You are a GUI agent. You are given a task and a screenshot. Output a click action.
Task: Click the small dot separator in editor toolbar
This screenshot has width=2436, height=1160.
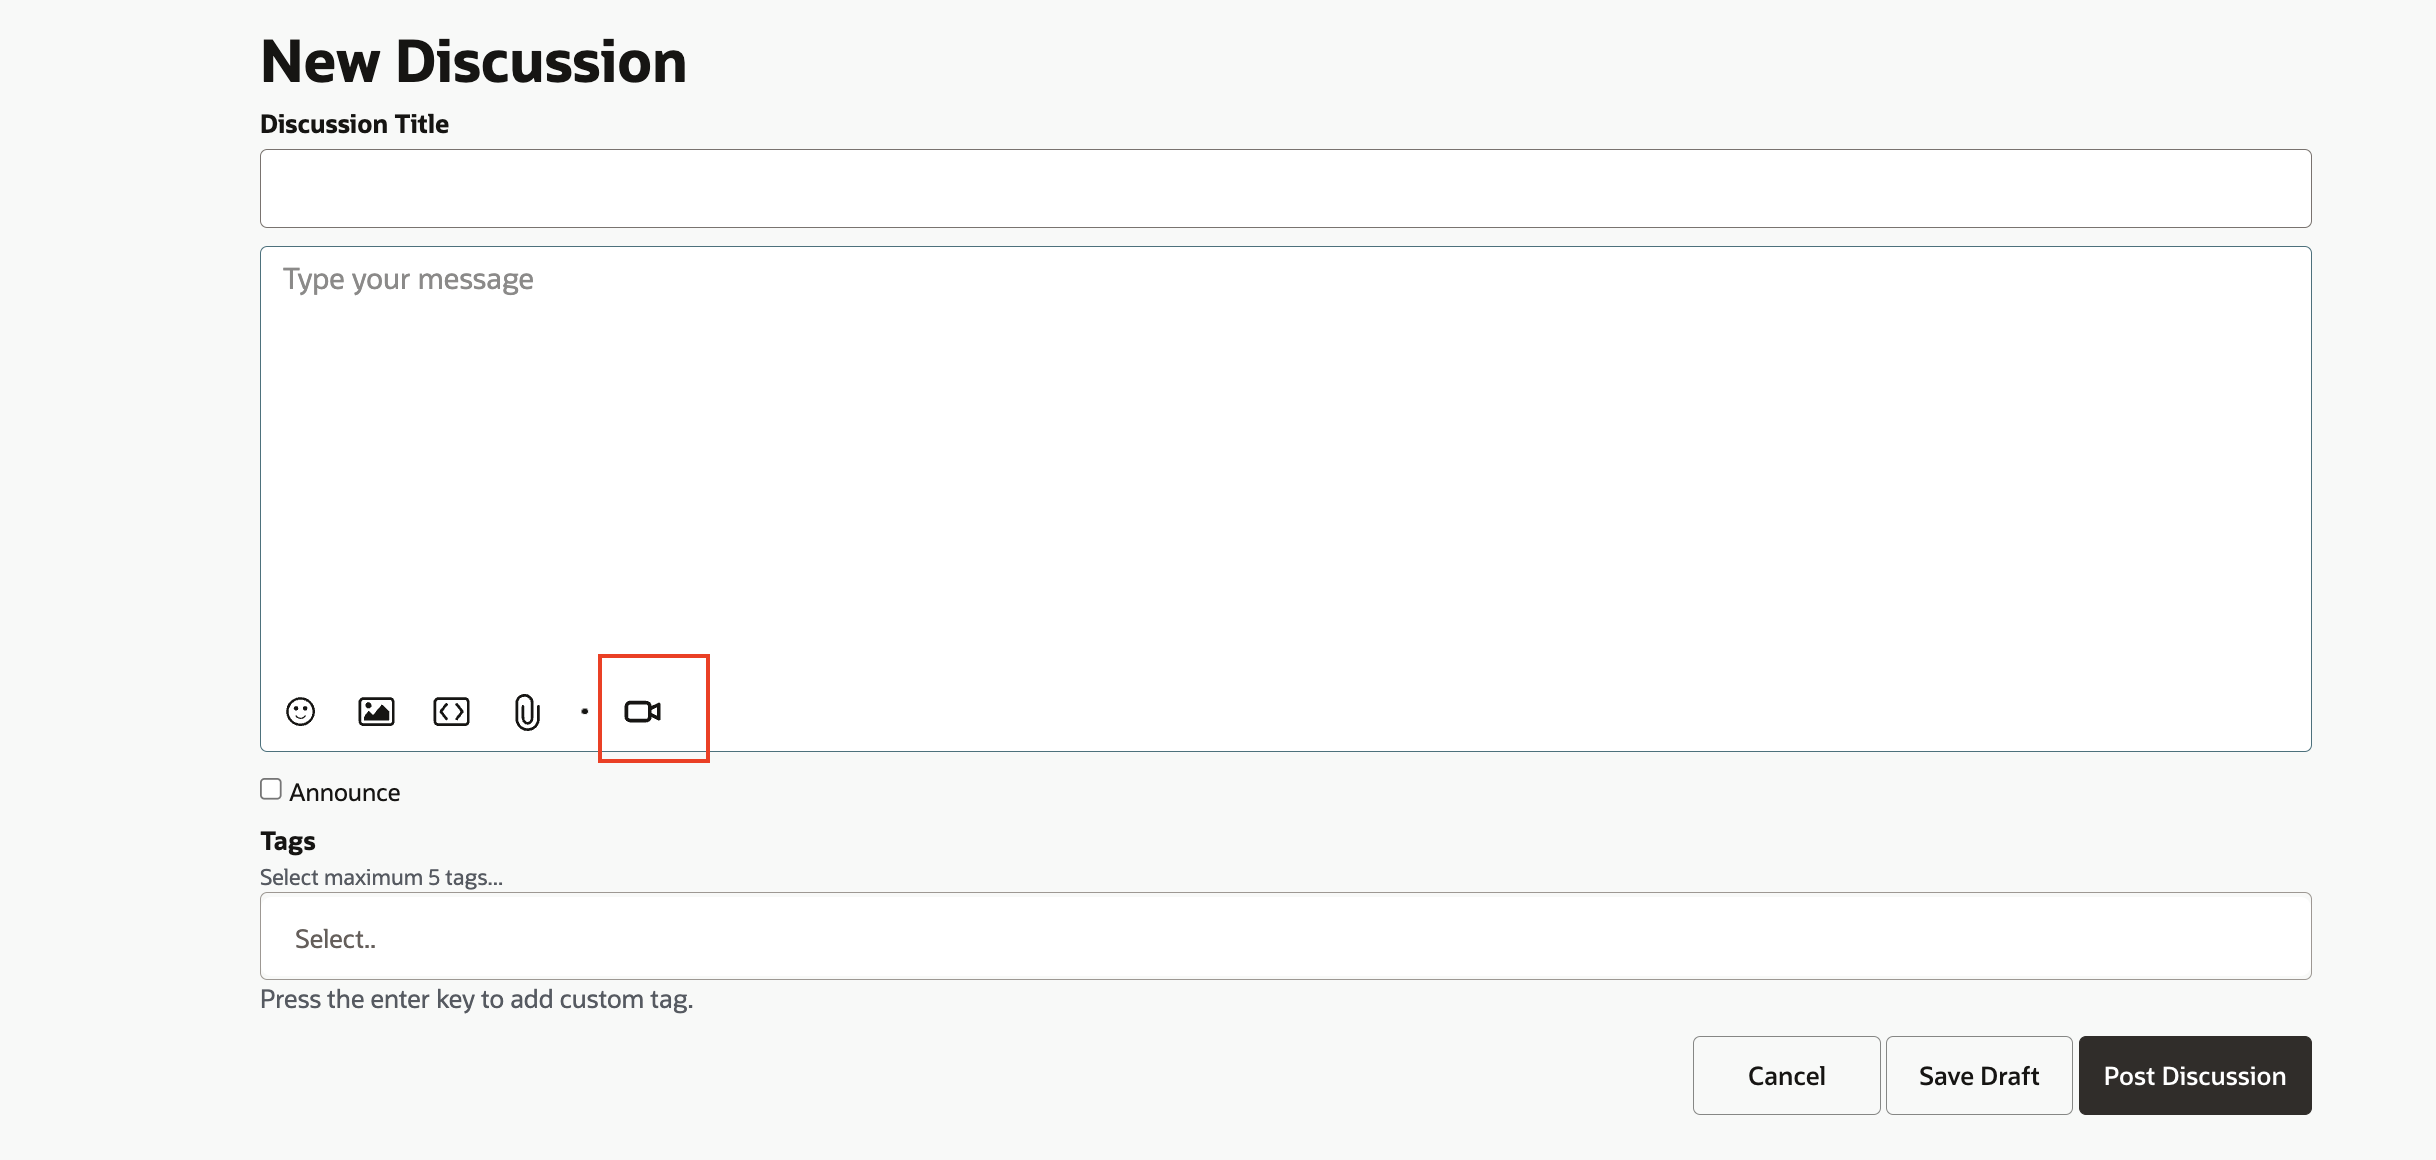click(x=585, y=712)
